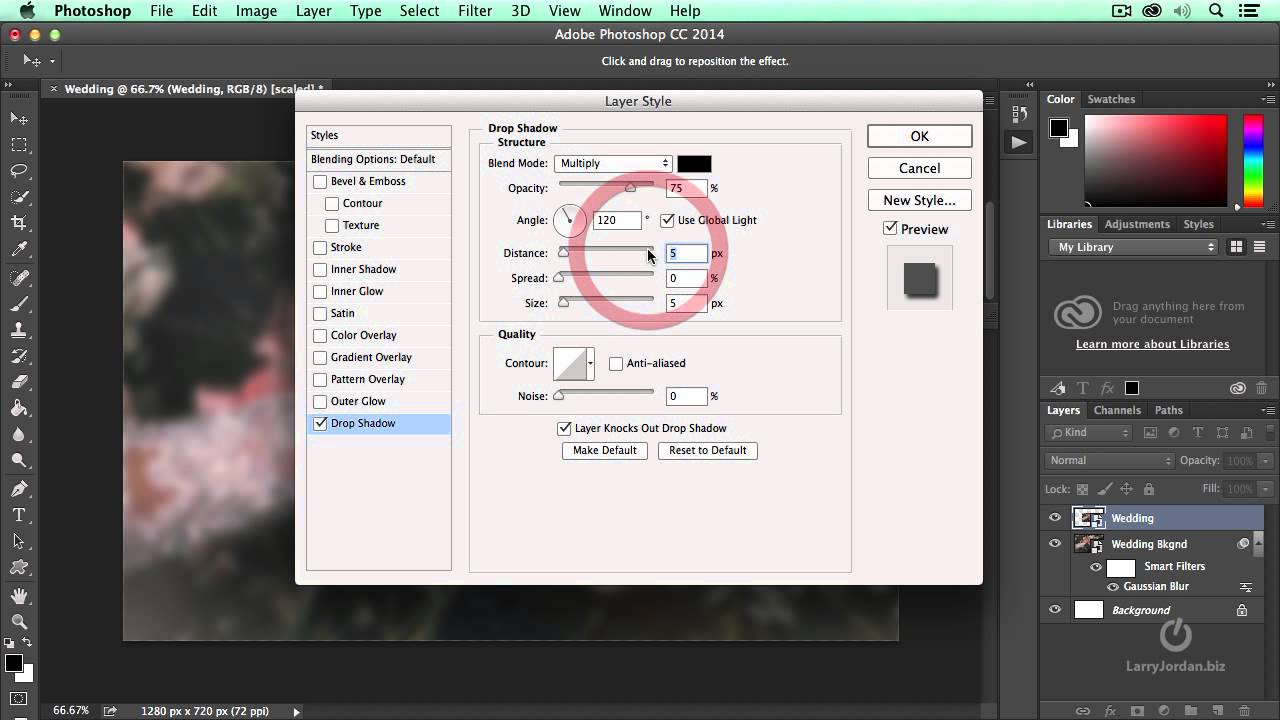
Task: Open the Contour picker dropdown arrow
Action: point(591,364)
